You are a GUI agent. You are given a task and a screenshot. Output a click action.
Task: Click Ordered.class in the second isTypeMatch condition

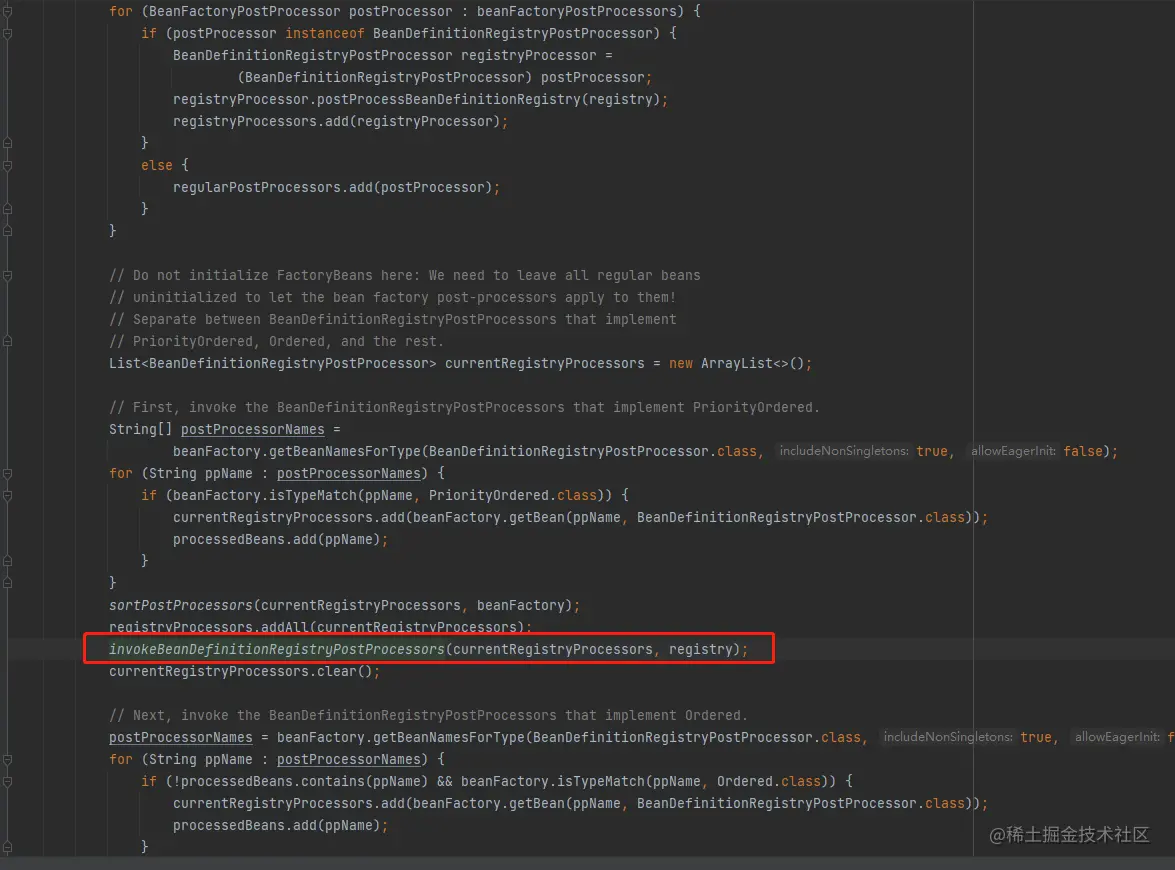(x=768, y=782)
